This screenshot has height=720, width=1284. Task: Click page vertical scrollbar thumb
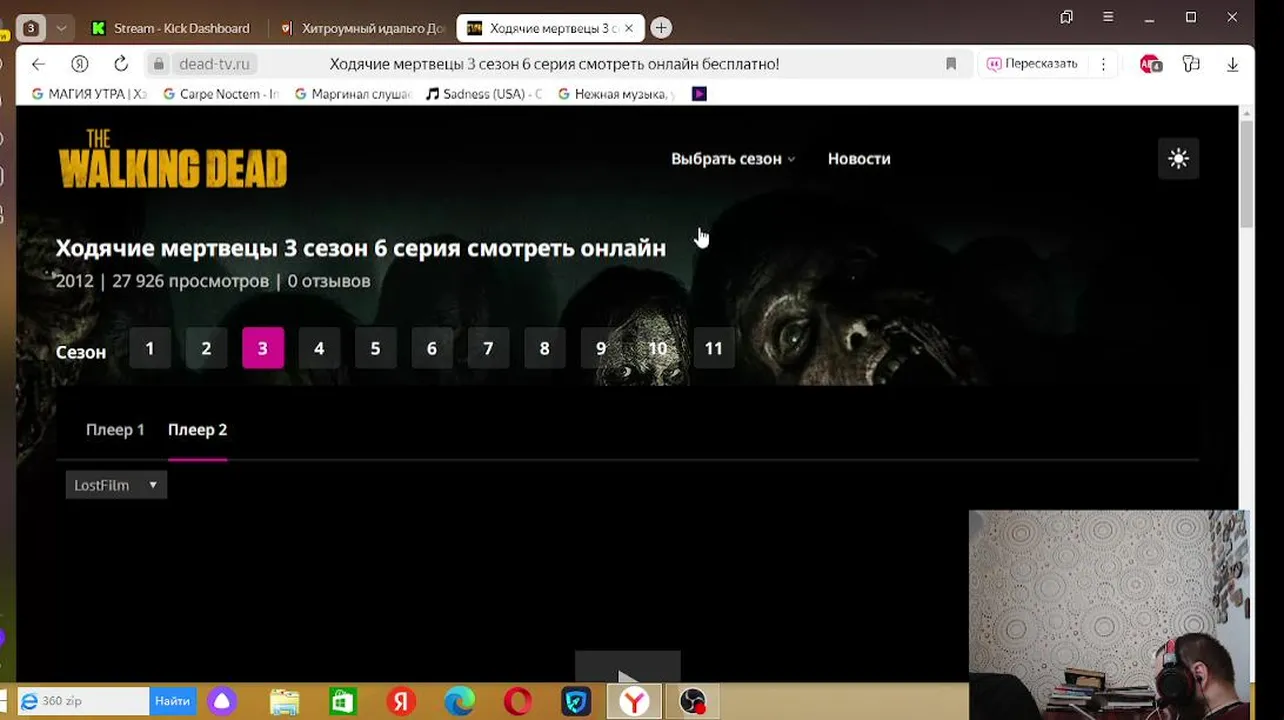1246,173
